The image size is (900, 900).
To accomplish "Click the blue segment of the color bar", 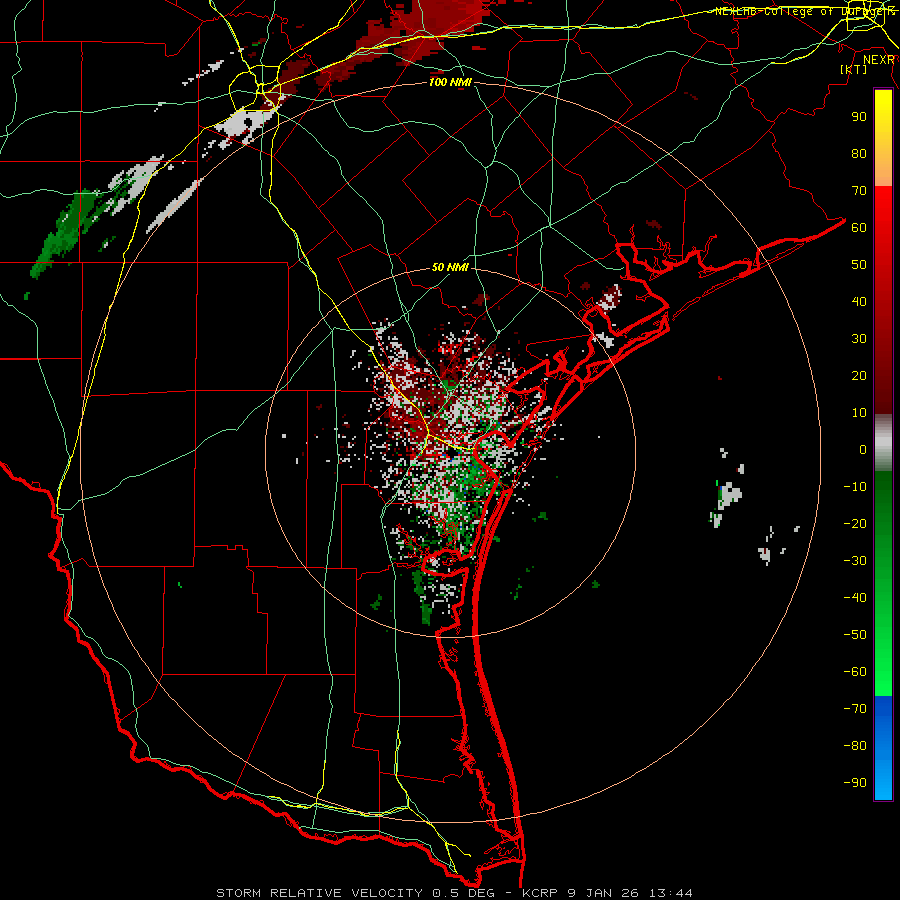I will (x=883, y=748).
